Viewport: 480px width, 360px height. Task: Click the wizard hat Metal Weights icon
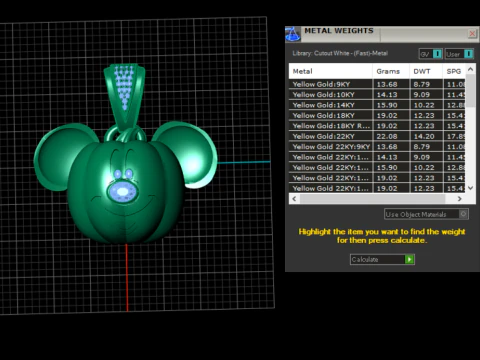click(293, 34)
